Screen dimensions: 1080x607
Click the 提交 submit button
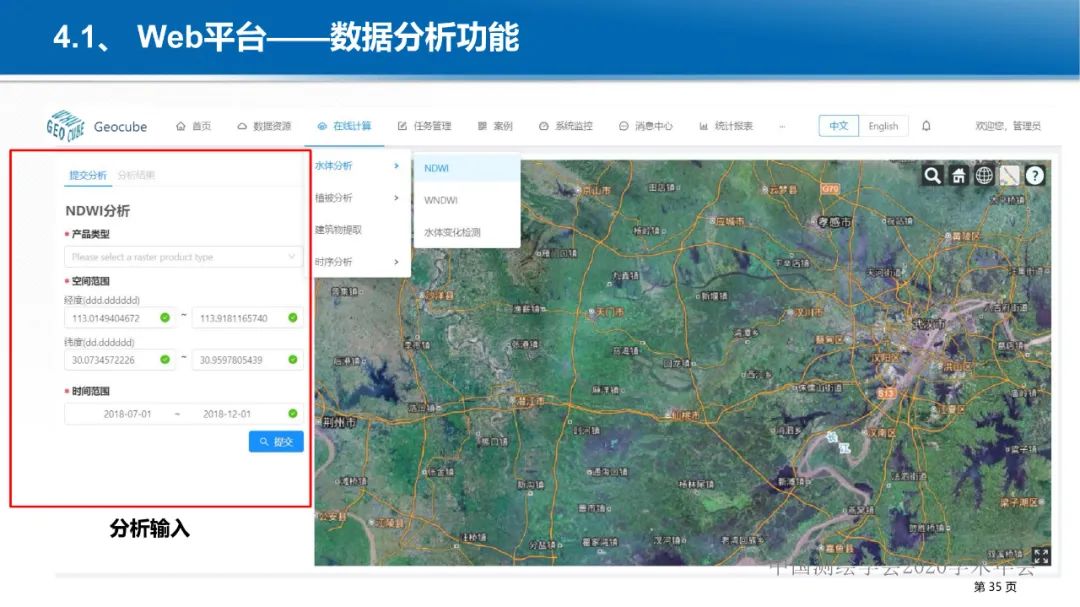pyautogui.click(x=275, y=441)
